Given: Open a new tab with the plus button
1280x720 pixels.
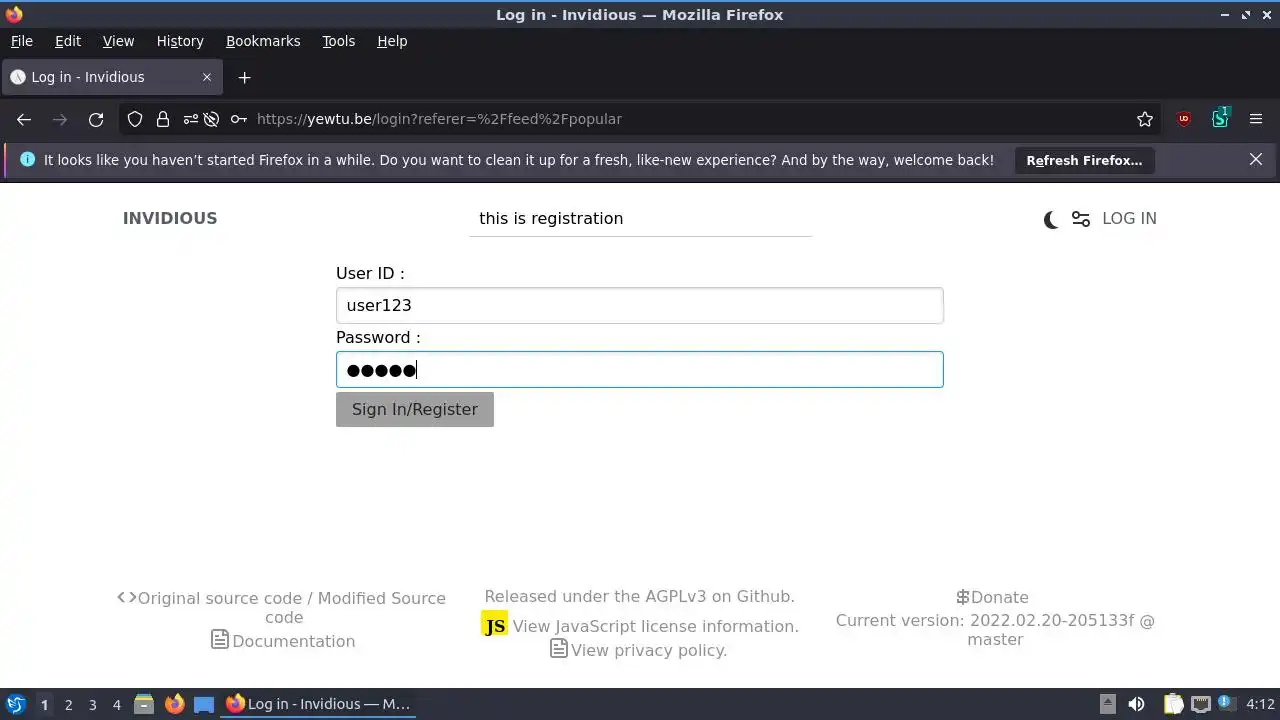Looking at the screenshot, I should point(244,77).
